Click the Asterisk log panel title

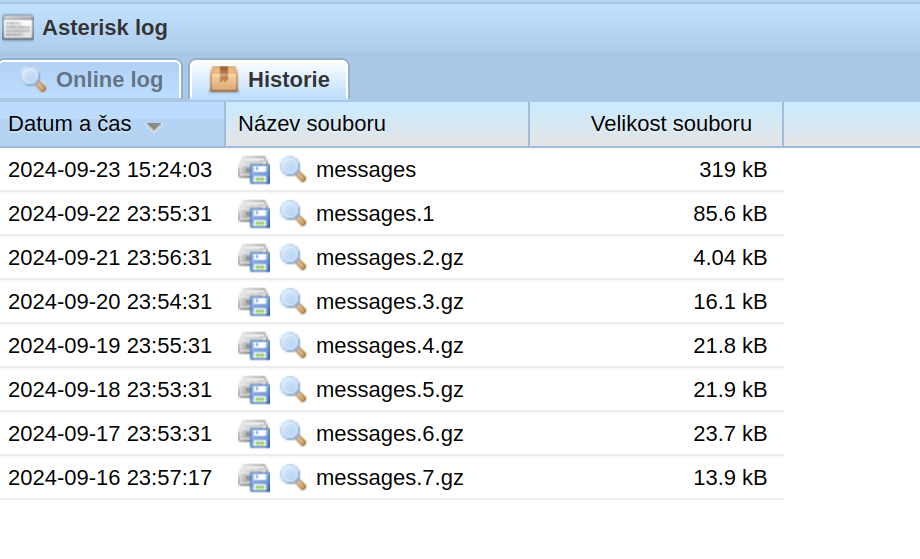tap(105, 28)
